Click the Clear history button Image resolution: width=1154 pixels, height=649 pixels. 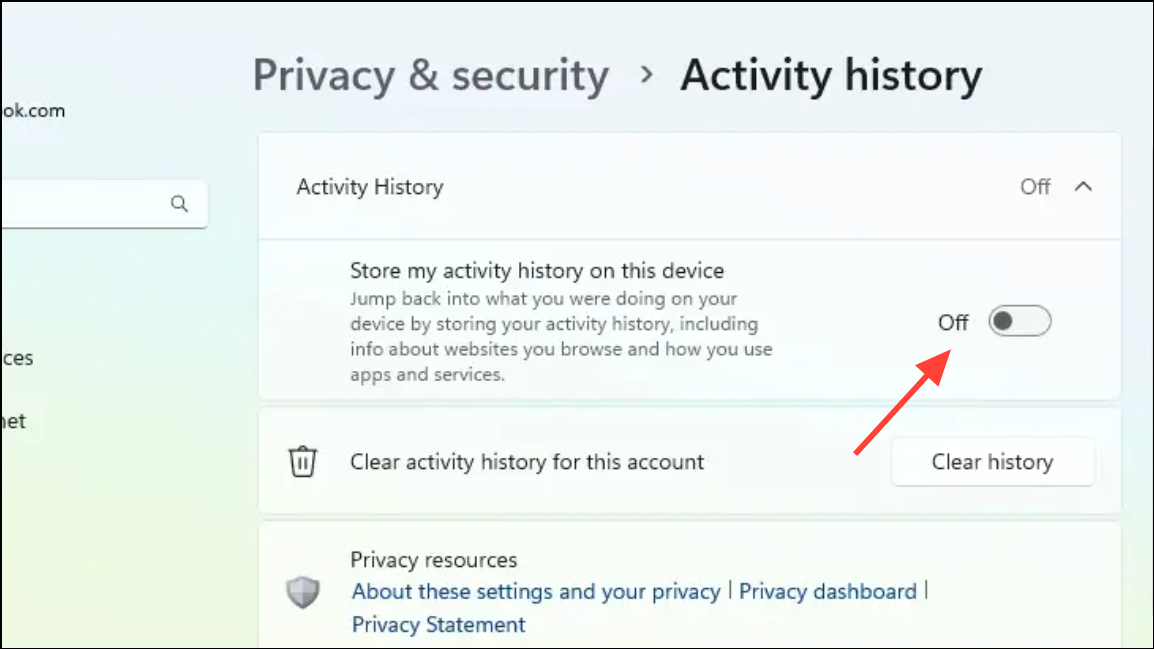tap(992, 462)
